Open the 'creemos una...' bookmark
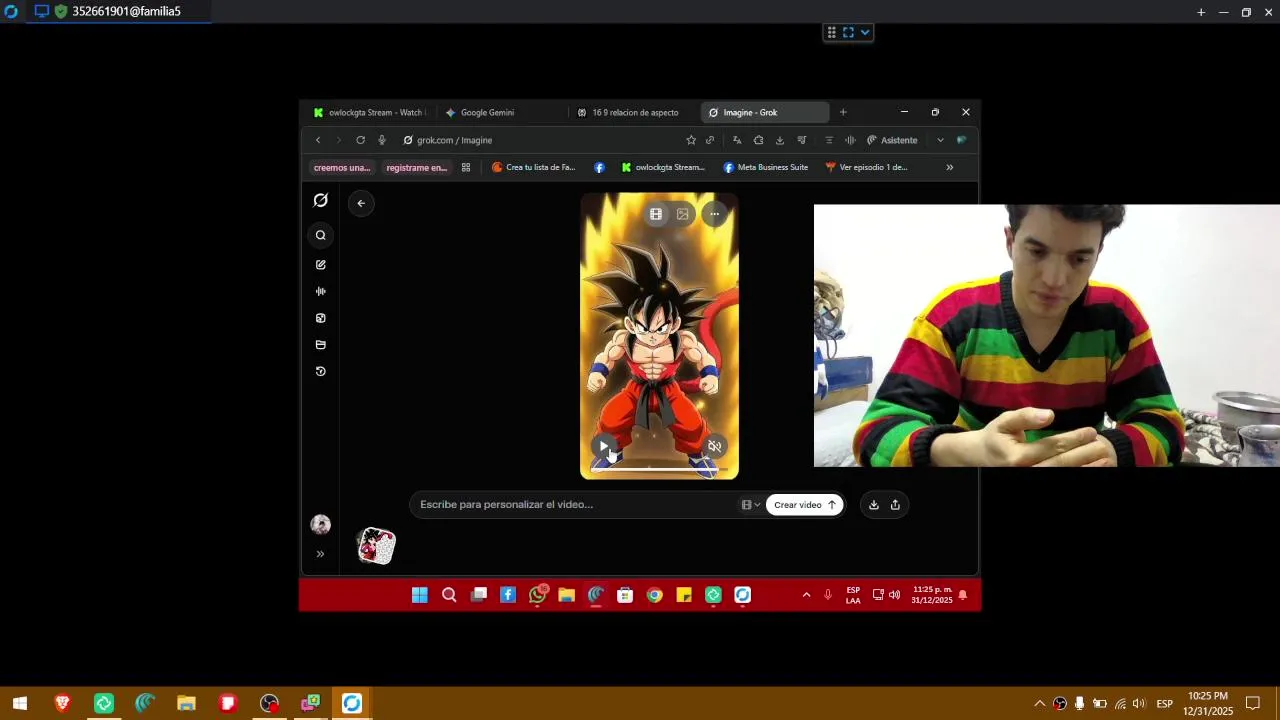The image size is (1280, 720). (x=342, y=168)
